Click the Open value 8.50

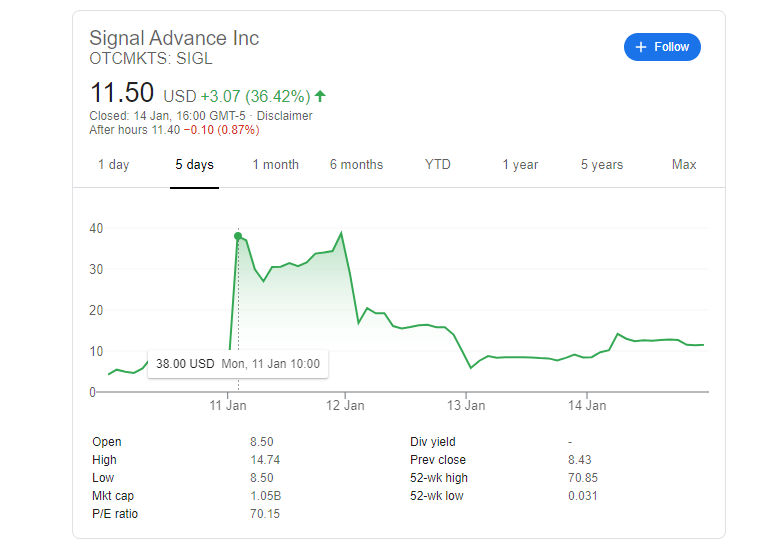coord(262,442)
